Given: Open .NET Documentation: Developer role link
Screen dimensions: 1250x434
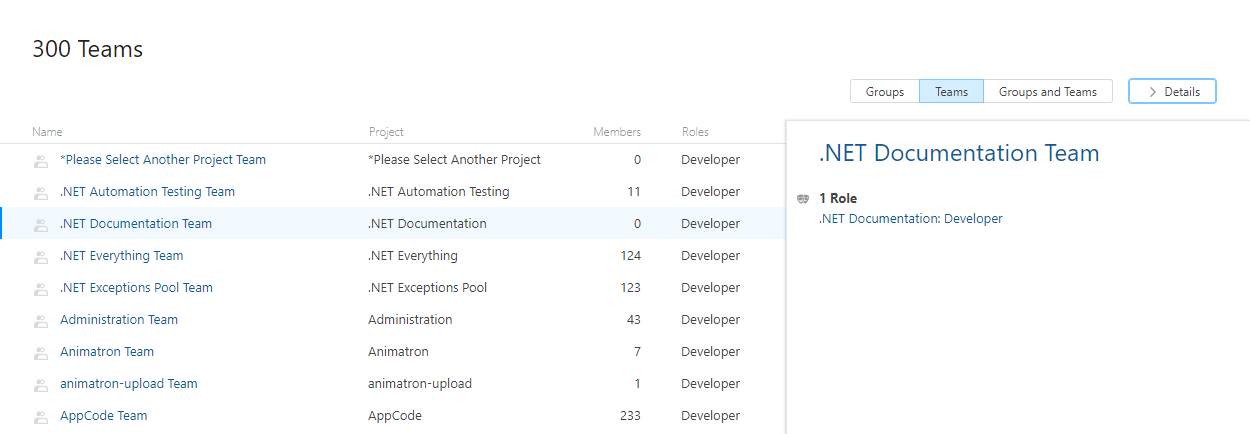Looking at the screenshot, I should 910,219.
